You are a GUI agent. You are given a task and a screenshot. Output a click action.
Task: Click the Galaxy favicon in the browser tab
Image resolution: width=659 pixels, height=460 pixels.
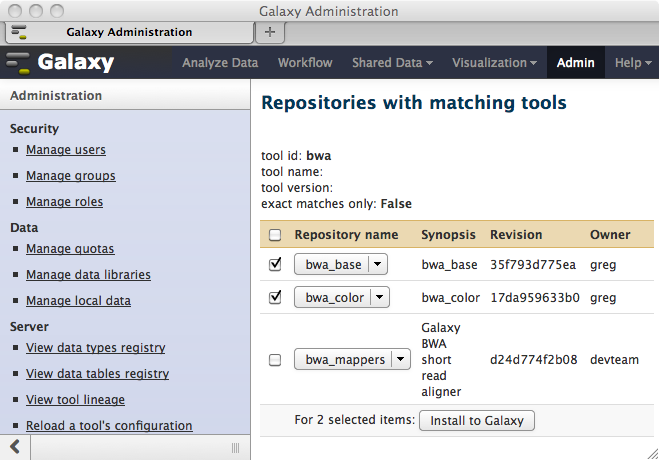point(19,32)
